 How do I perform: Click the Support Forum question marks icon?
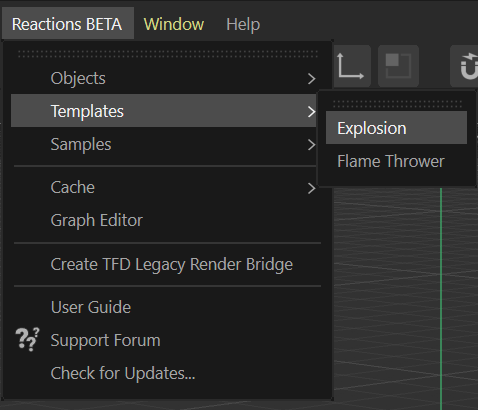click(x=27, y=340)
